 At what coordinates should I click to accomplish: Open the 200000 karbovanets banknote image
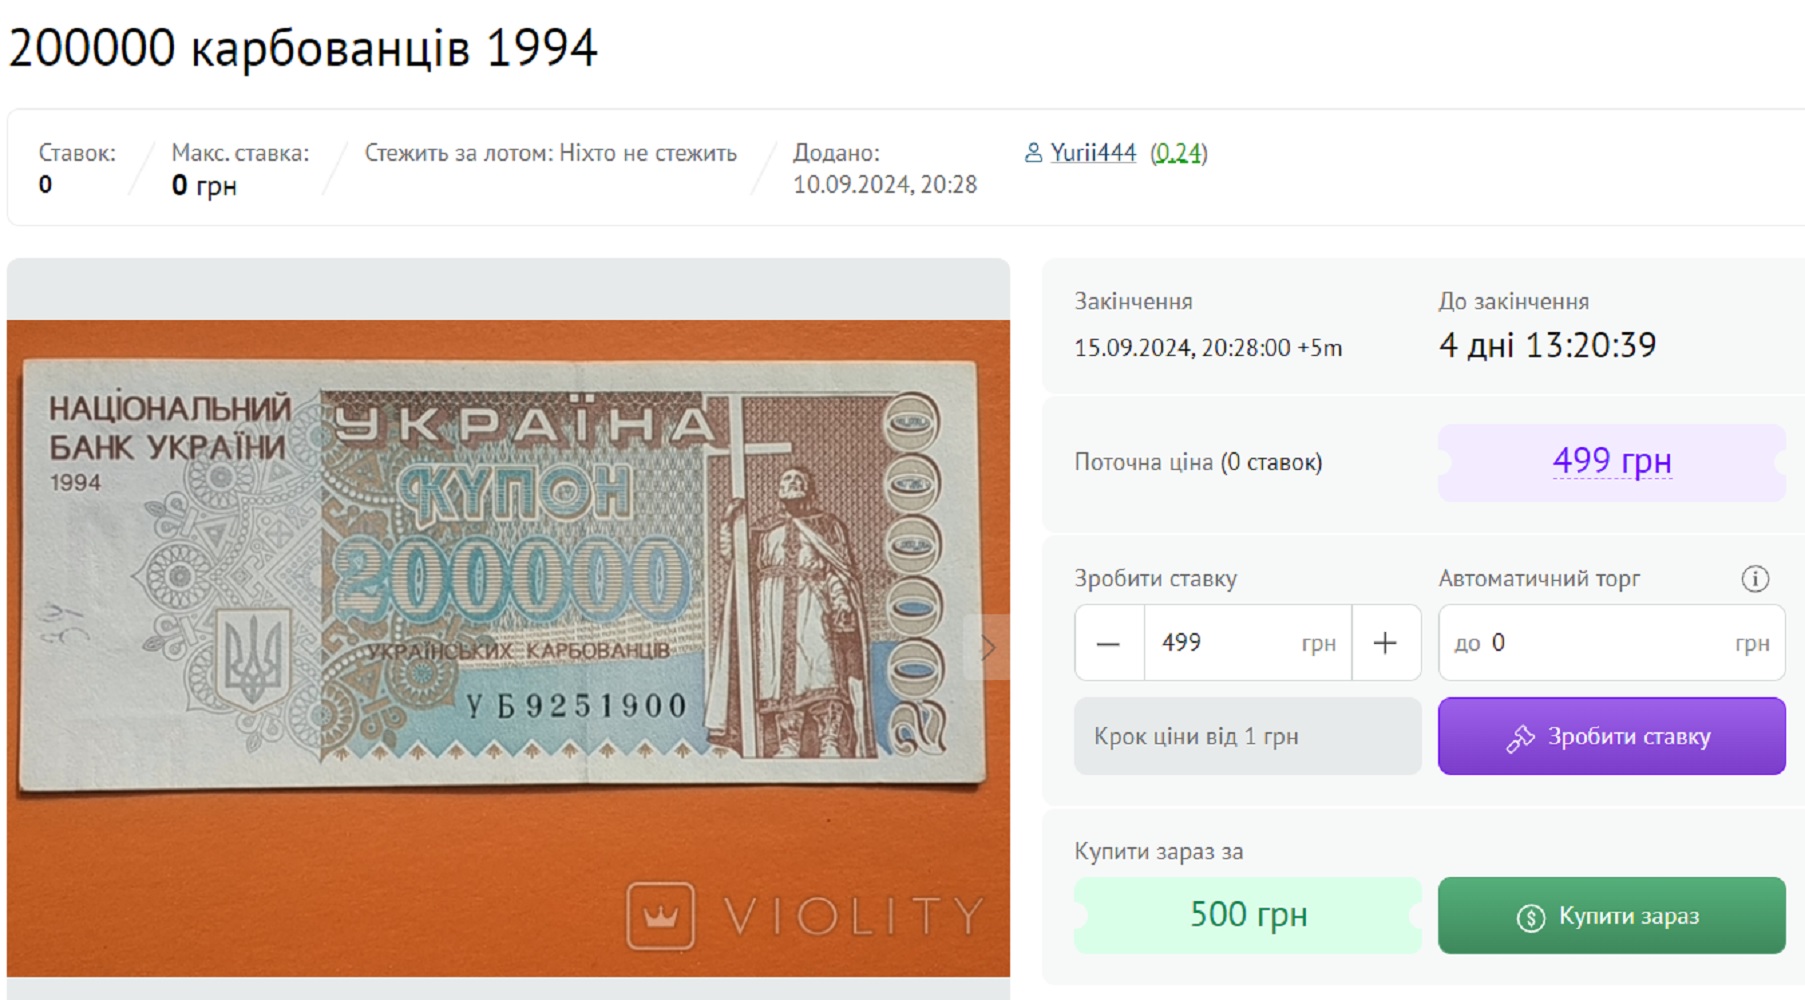pyautogui.click(x=508, y=648)
